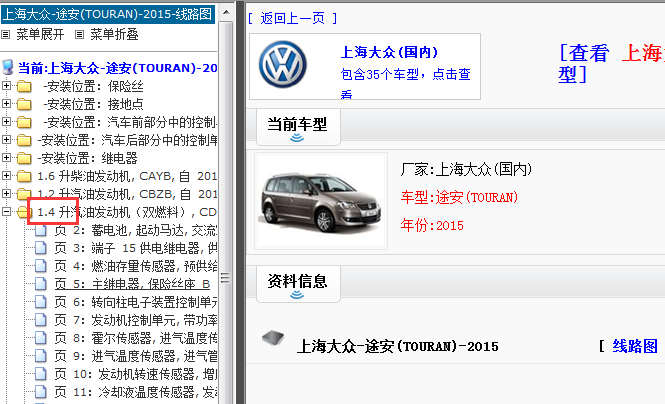
Task: Click the tree panel vertical scrollbar thumb
Action: point(226,213)
